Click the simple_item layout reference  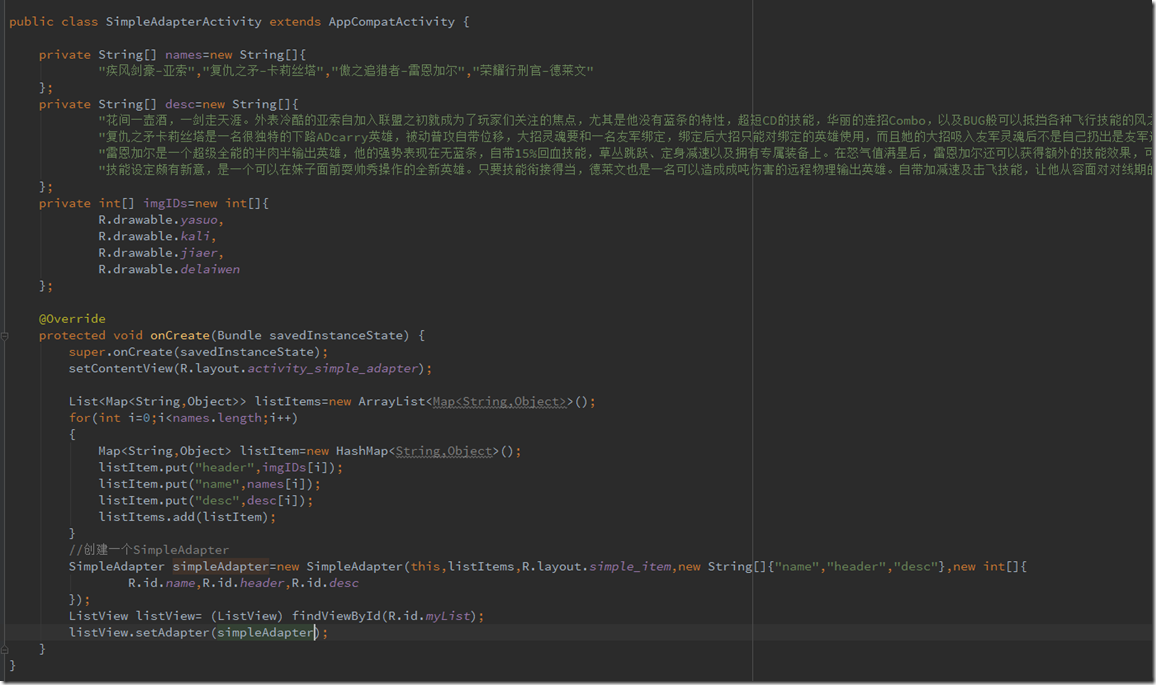pyautogui.click(x=629, y=566)
